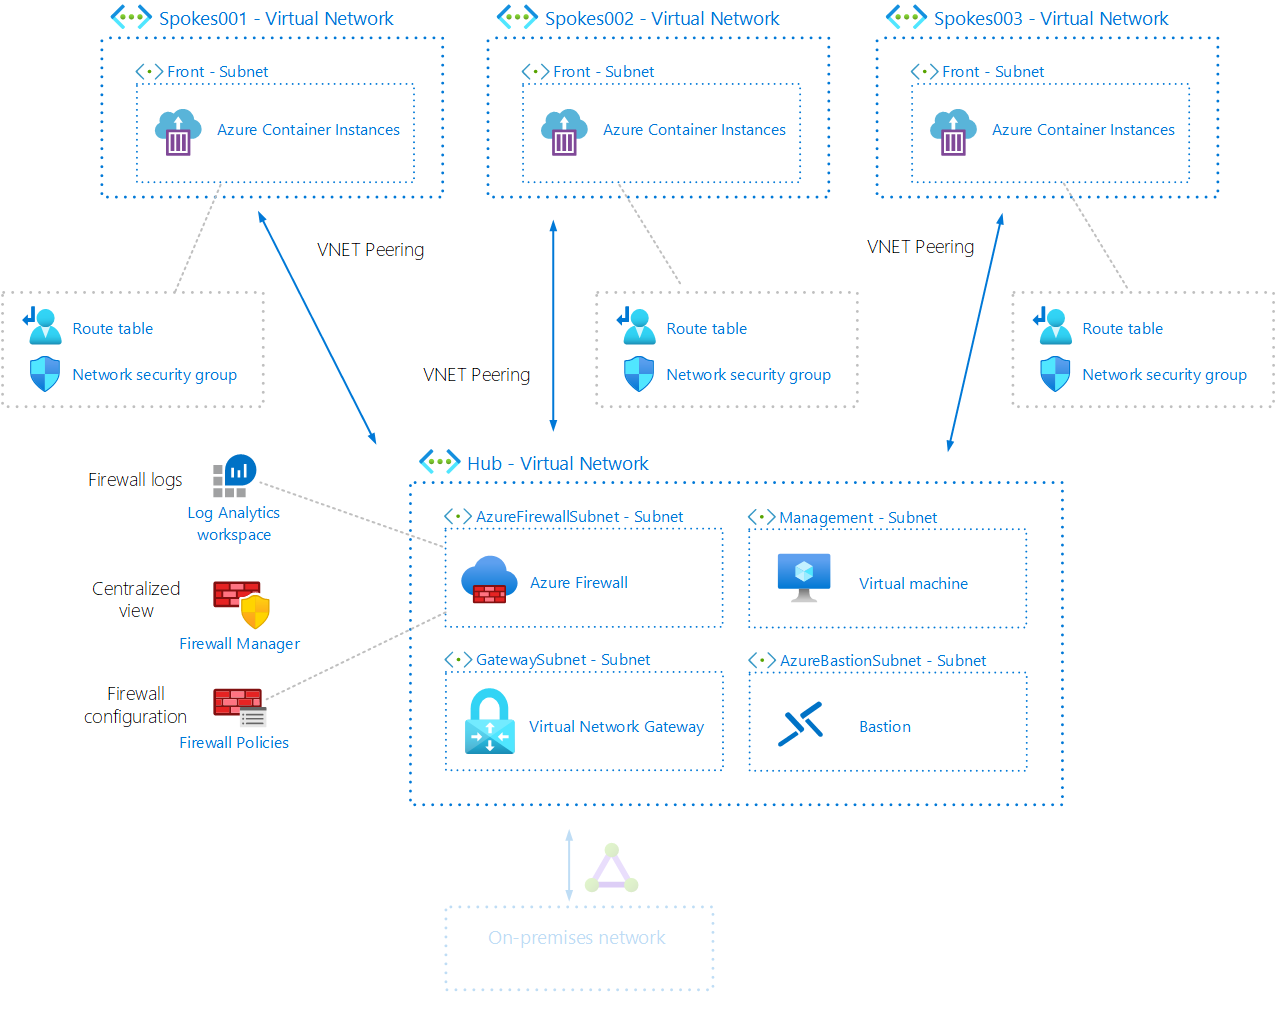The image size is (1276, 1028).
Task: Select the 'Hub - Virtual Network' title
Action: [x=558, y=464]
